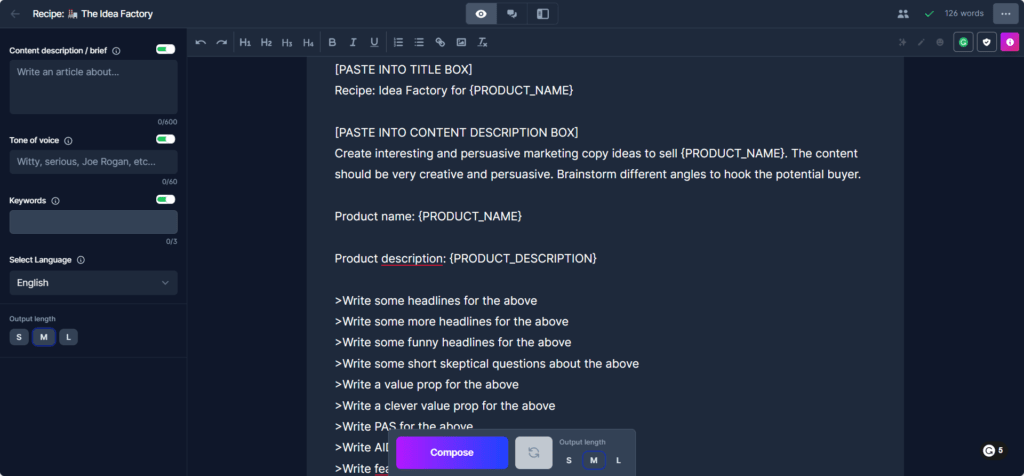
Task: Click the back arrow beside the recipe title
Action: [15, 14]
